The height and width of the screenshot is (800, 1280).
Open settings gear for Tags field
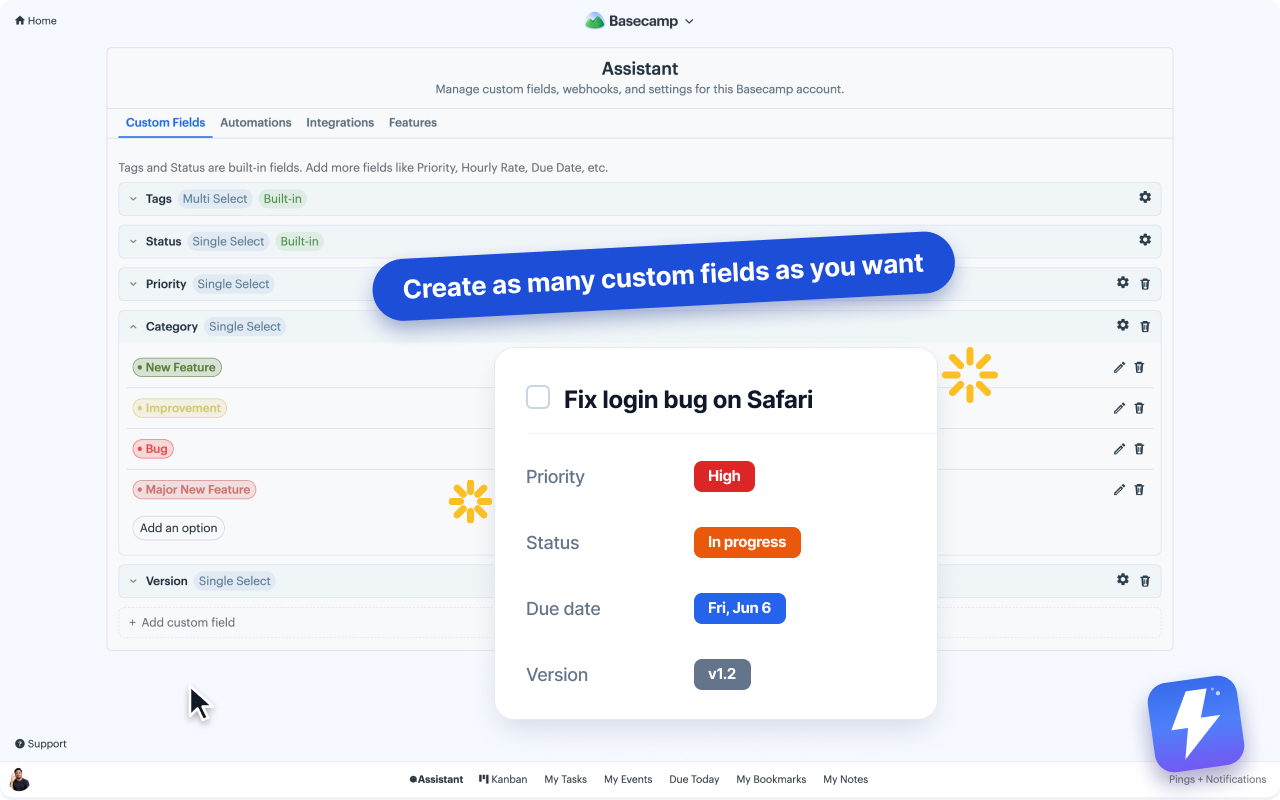1145,197
